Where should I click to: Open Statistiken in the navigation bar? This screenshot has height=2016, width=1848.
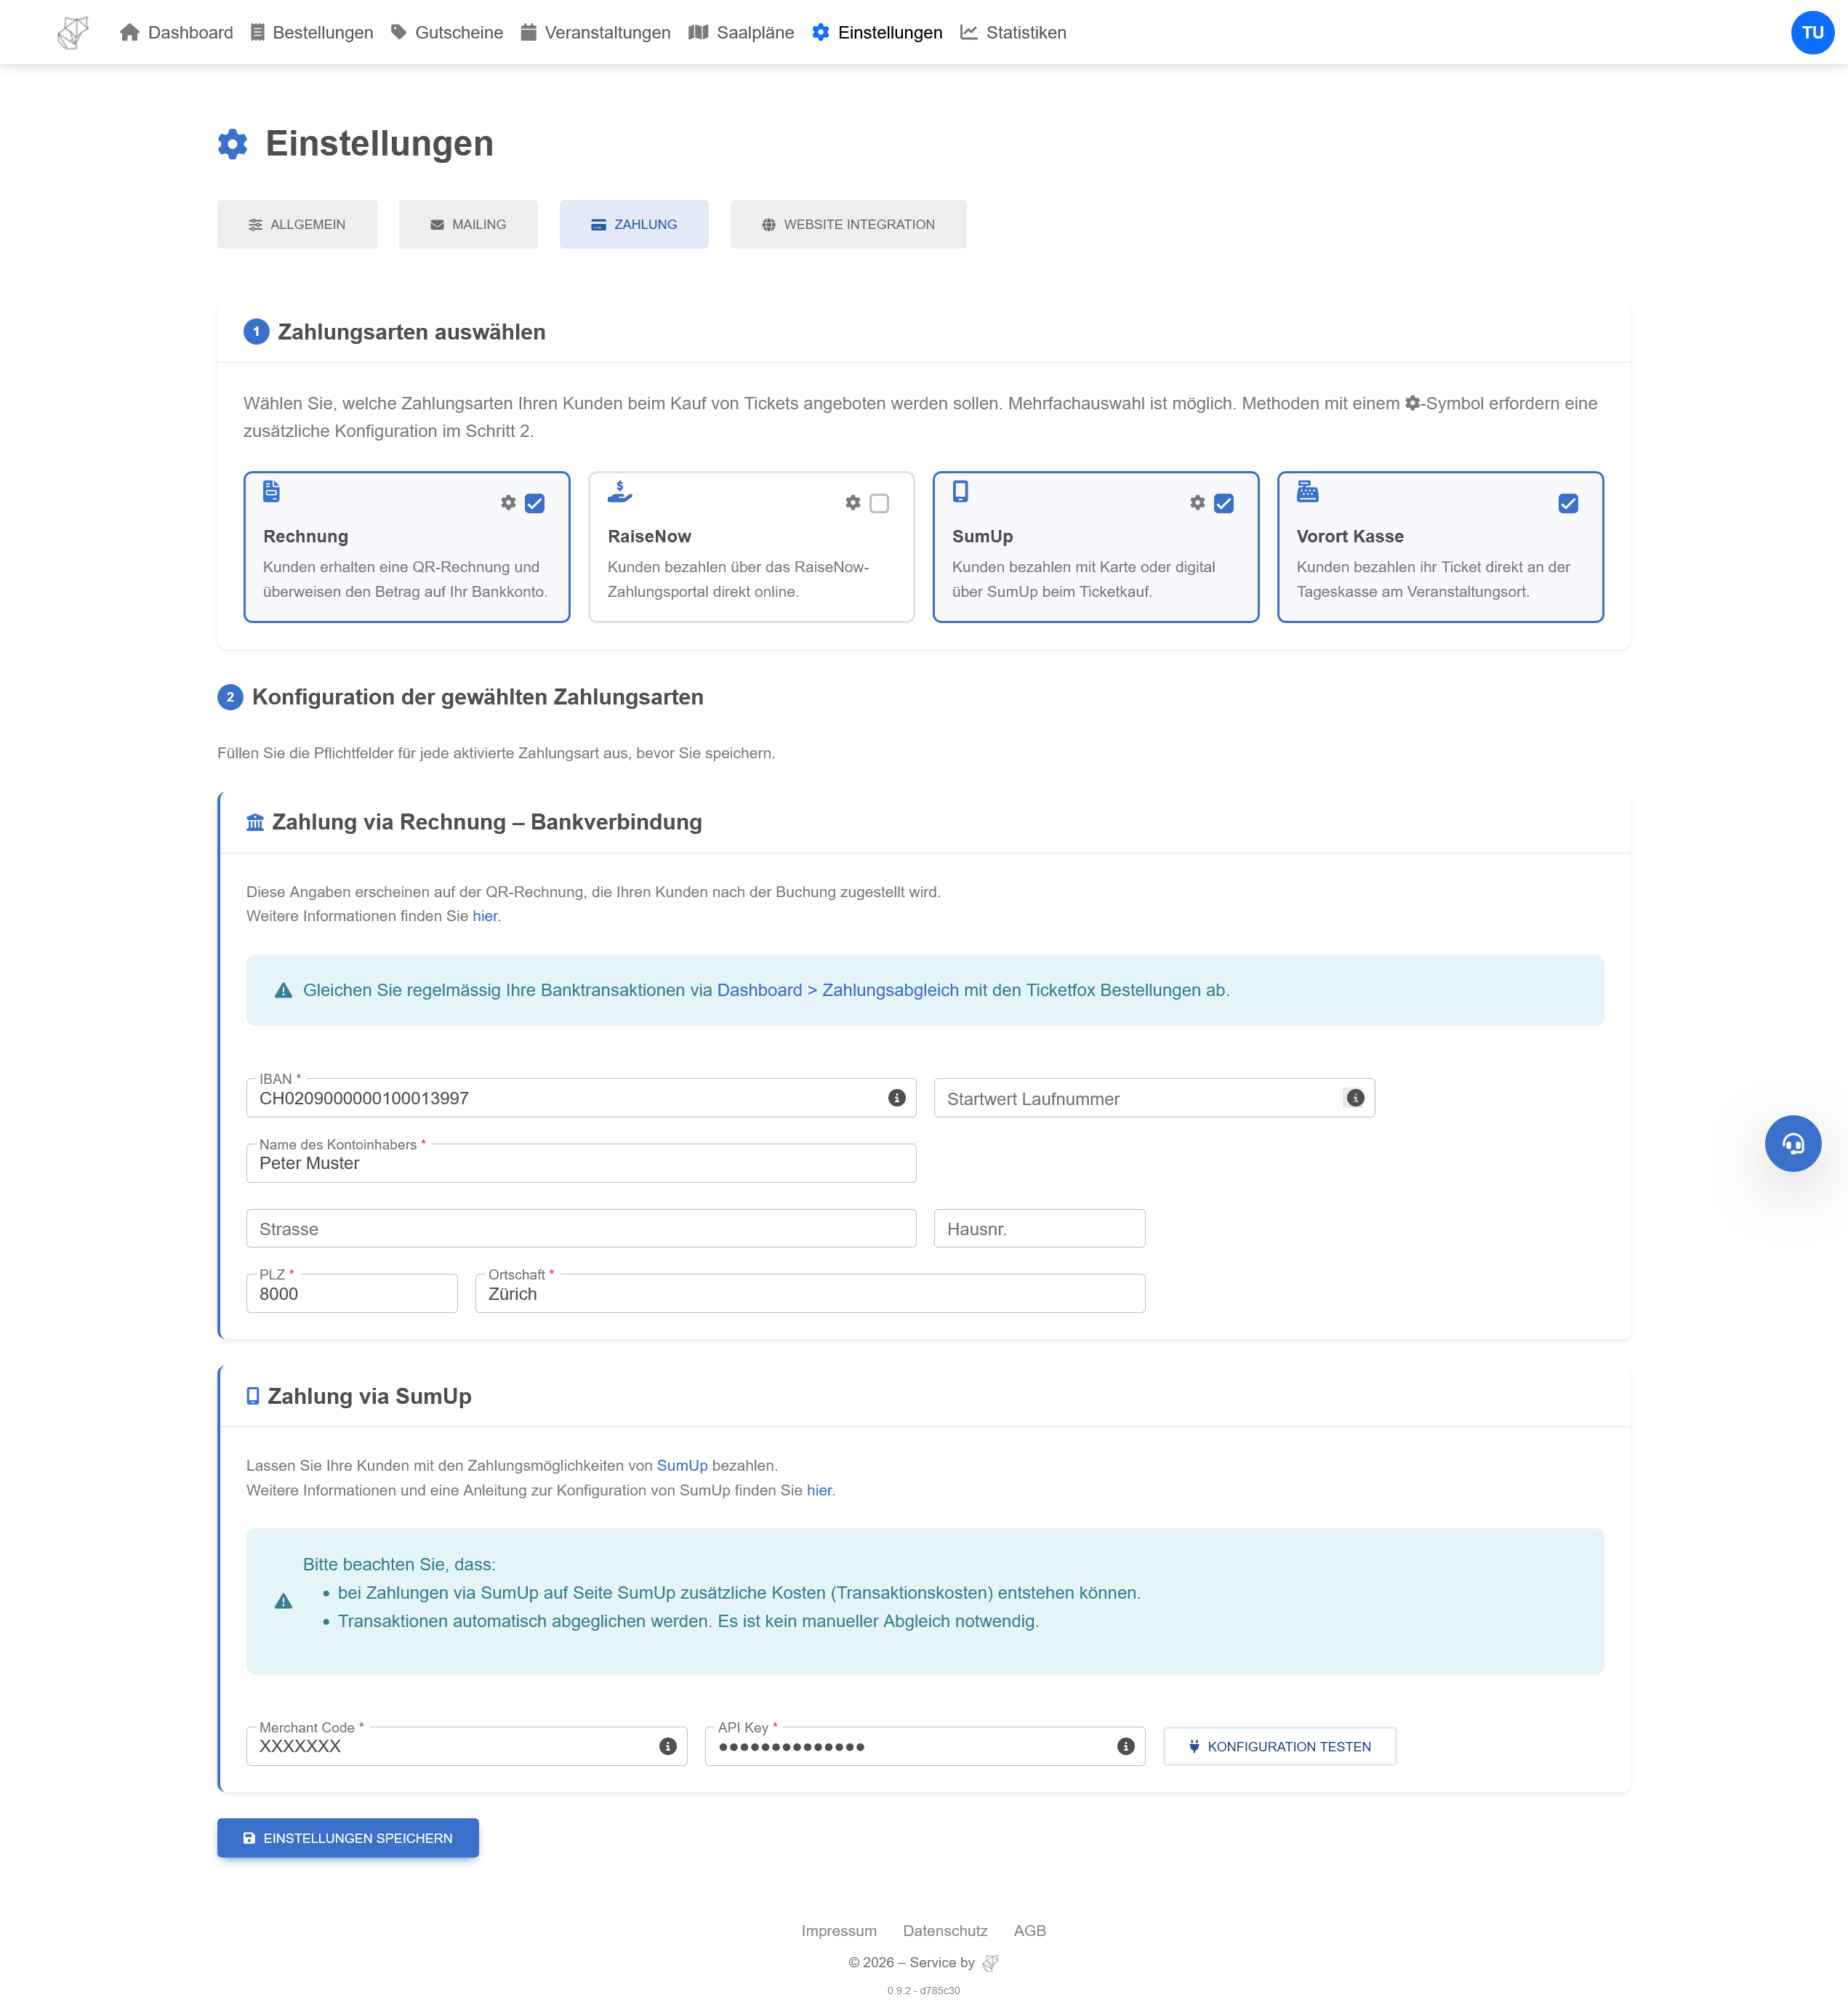tap(1013, 33)
